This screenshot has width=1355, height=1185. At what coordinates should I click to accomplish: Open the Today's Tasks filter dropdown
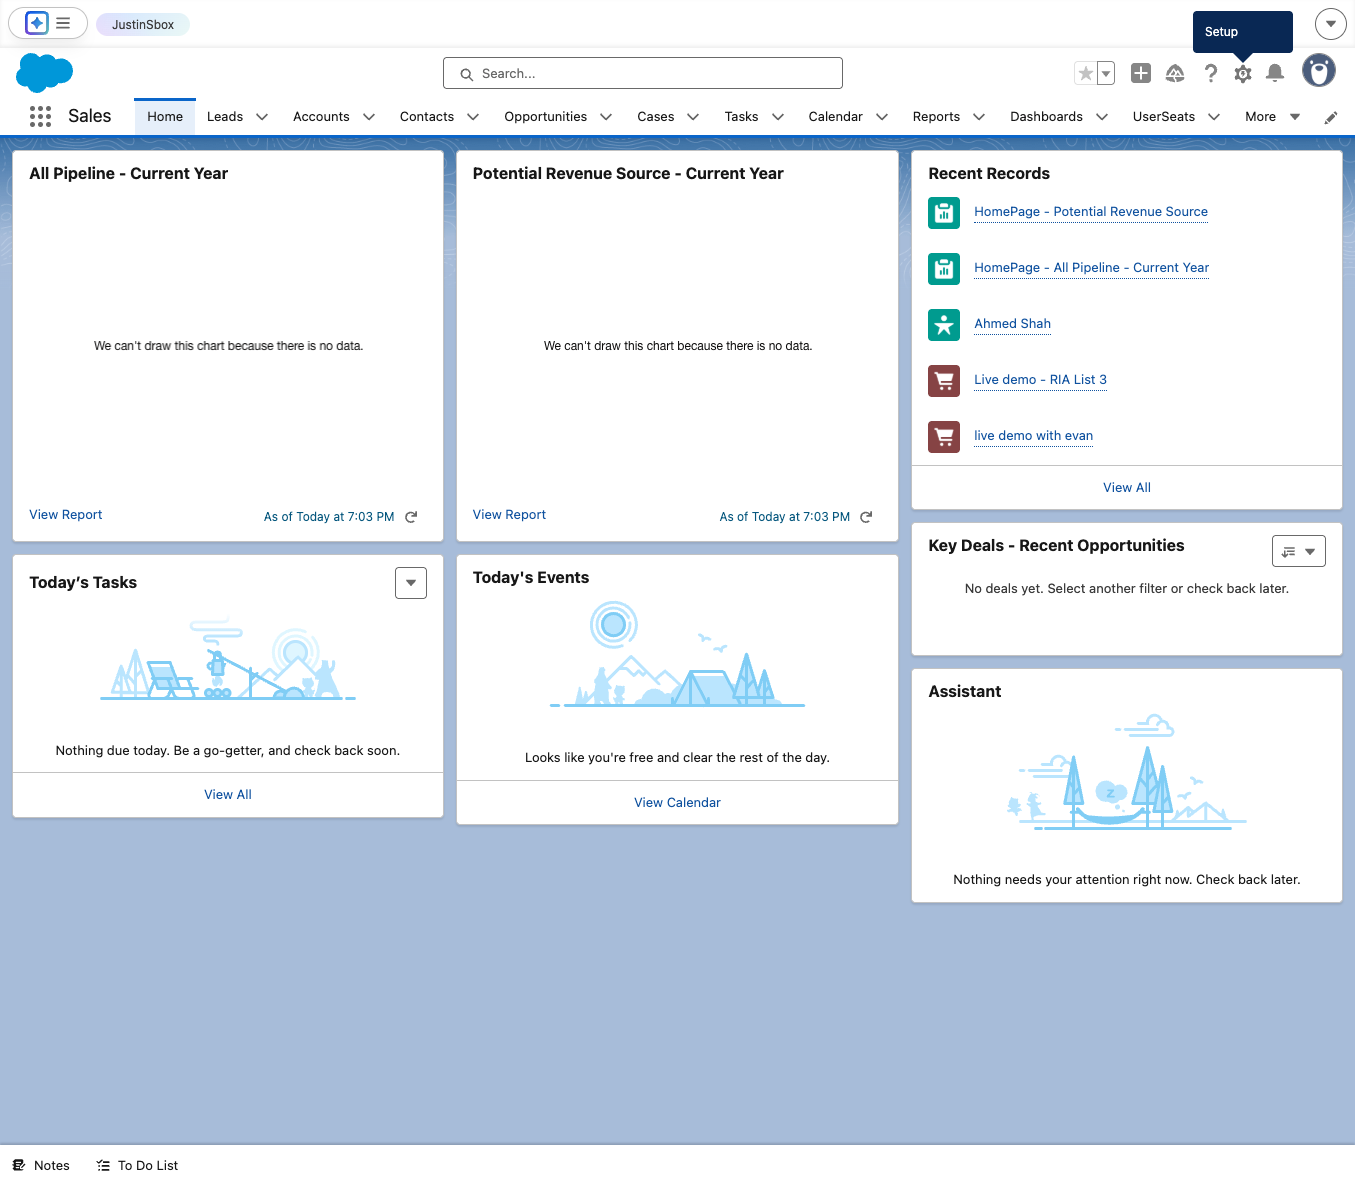[411, 583]
